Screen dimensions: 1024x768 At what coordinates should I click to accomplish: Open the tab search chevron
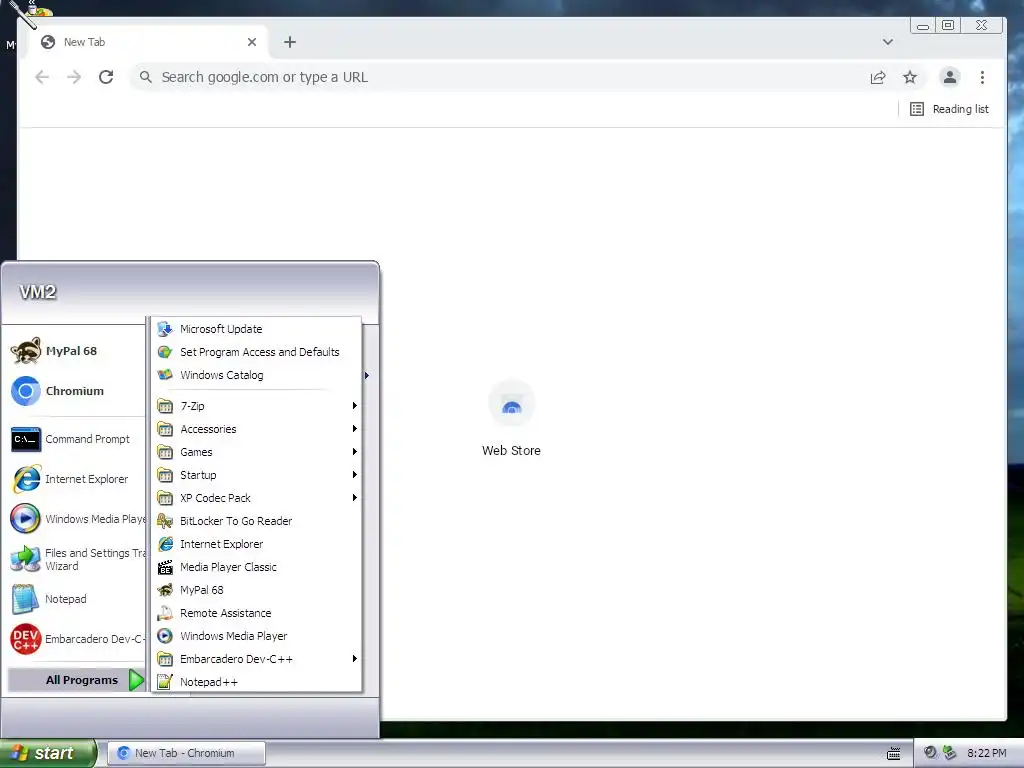(888, 42)
